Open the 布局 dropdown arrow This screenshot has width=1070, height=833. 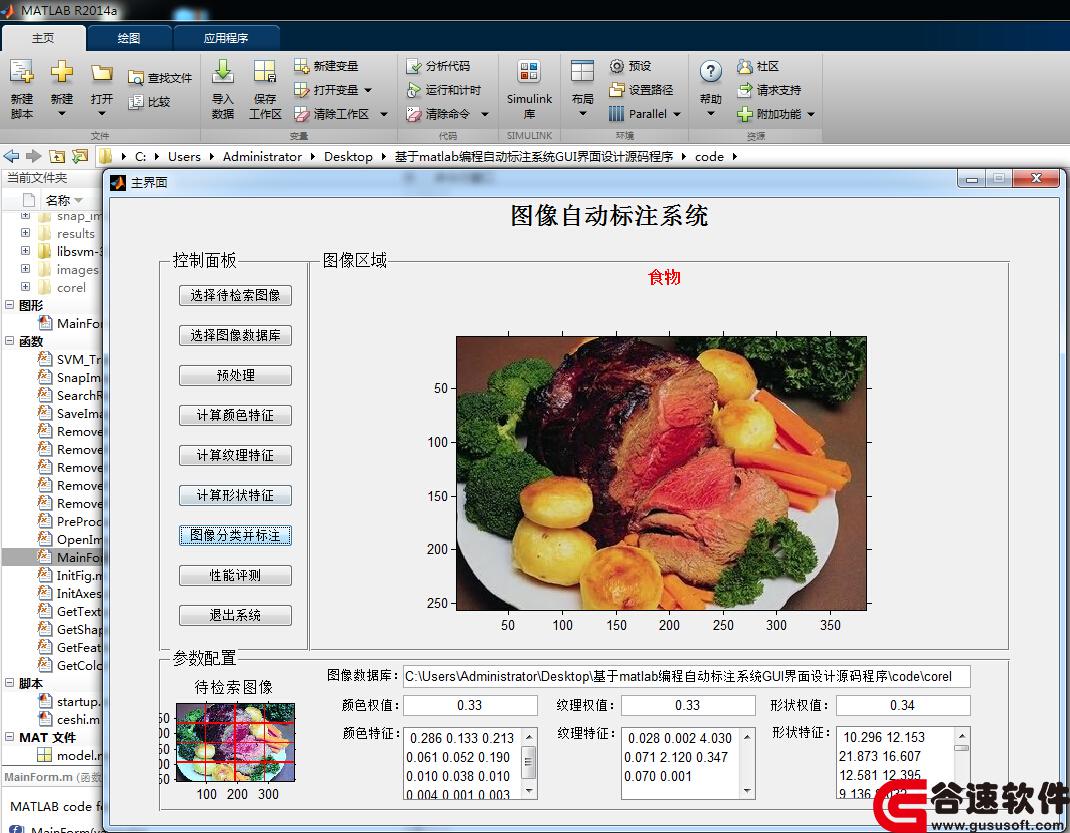[x=582, y=114]
